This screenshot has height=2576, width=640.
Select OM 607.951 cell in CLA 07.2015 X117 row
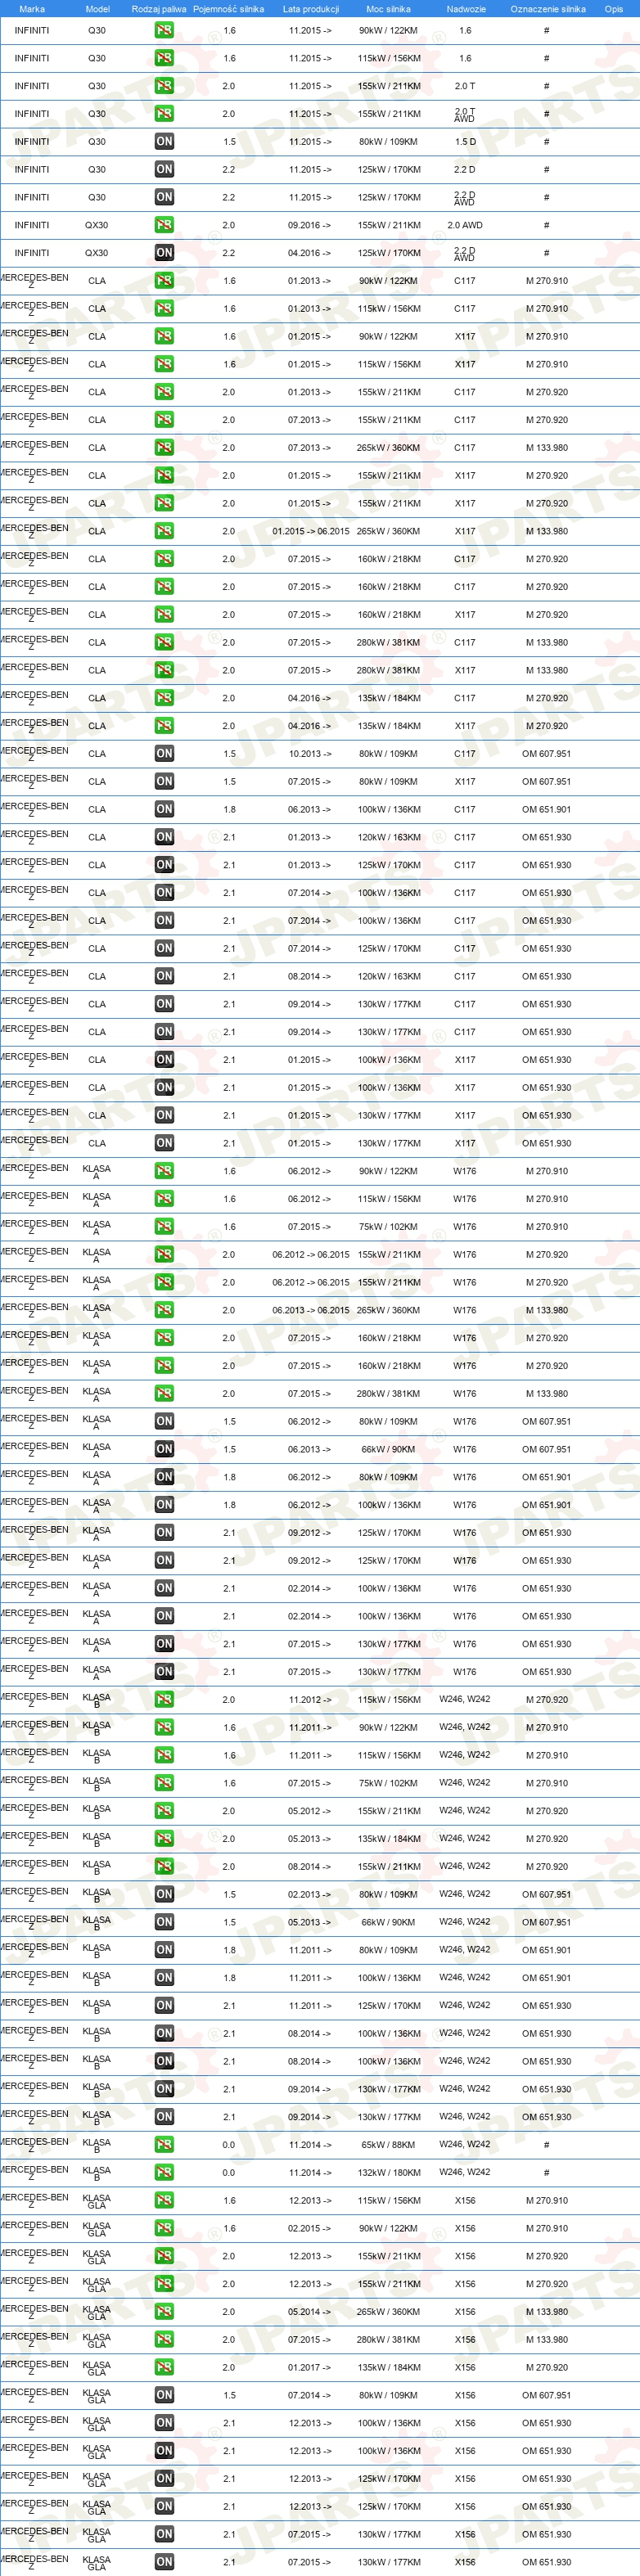546,782
